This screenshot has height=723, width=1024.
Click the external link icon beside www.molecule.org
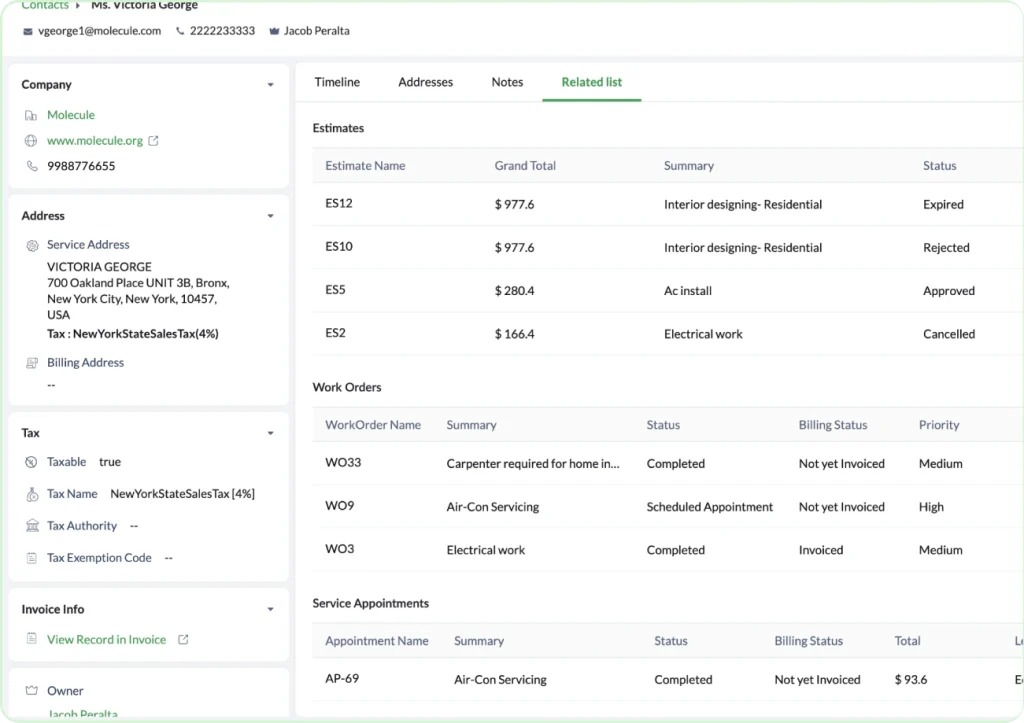pos(153,141)
